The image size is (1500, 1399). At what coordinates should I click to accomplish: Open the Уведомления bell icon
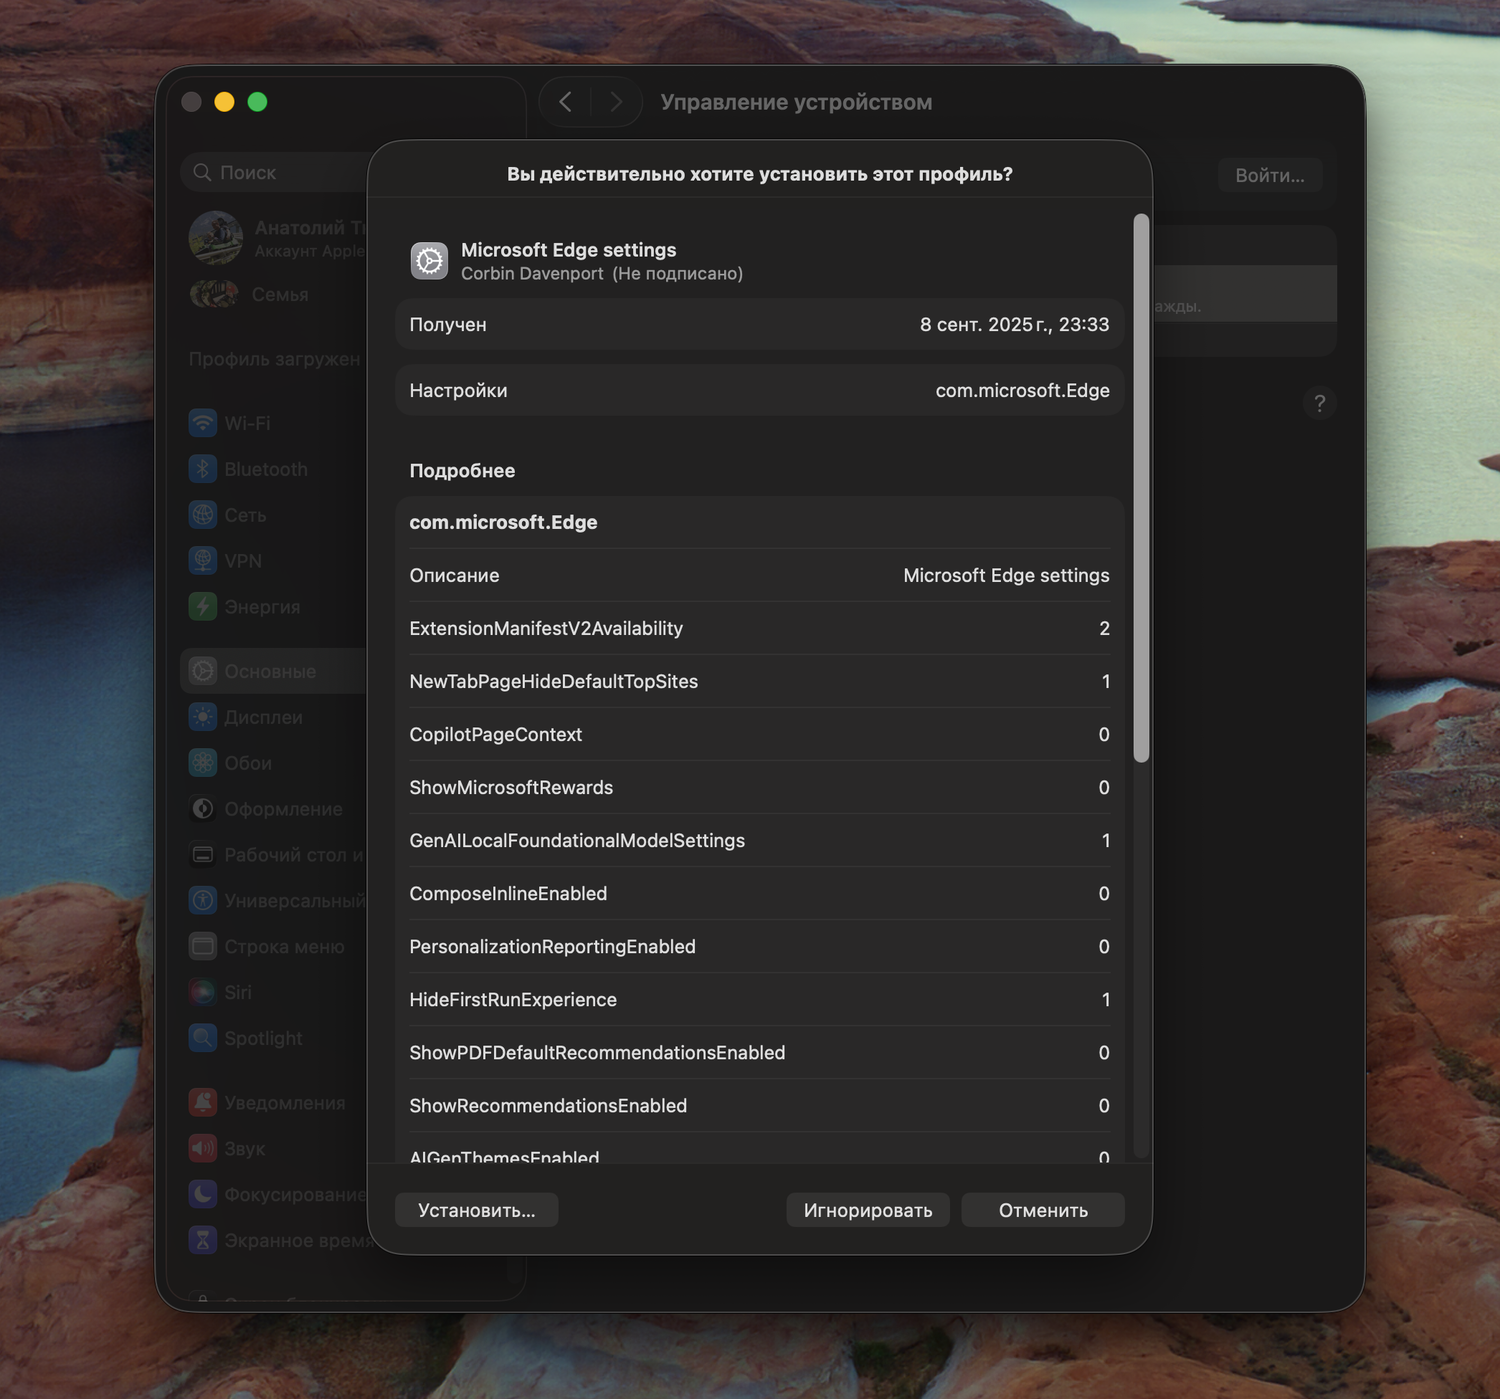point(203,1103)
